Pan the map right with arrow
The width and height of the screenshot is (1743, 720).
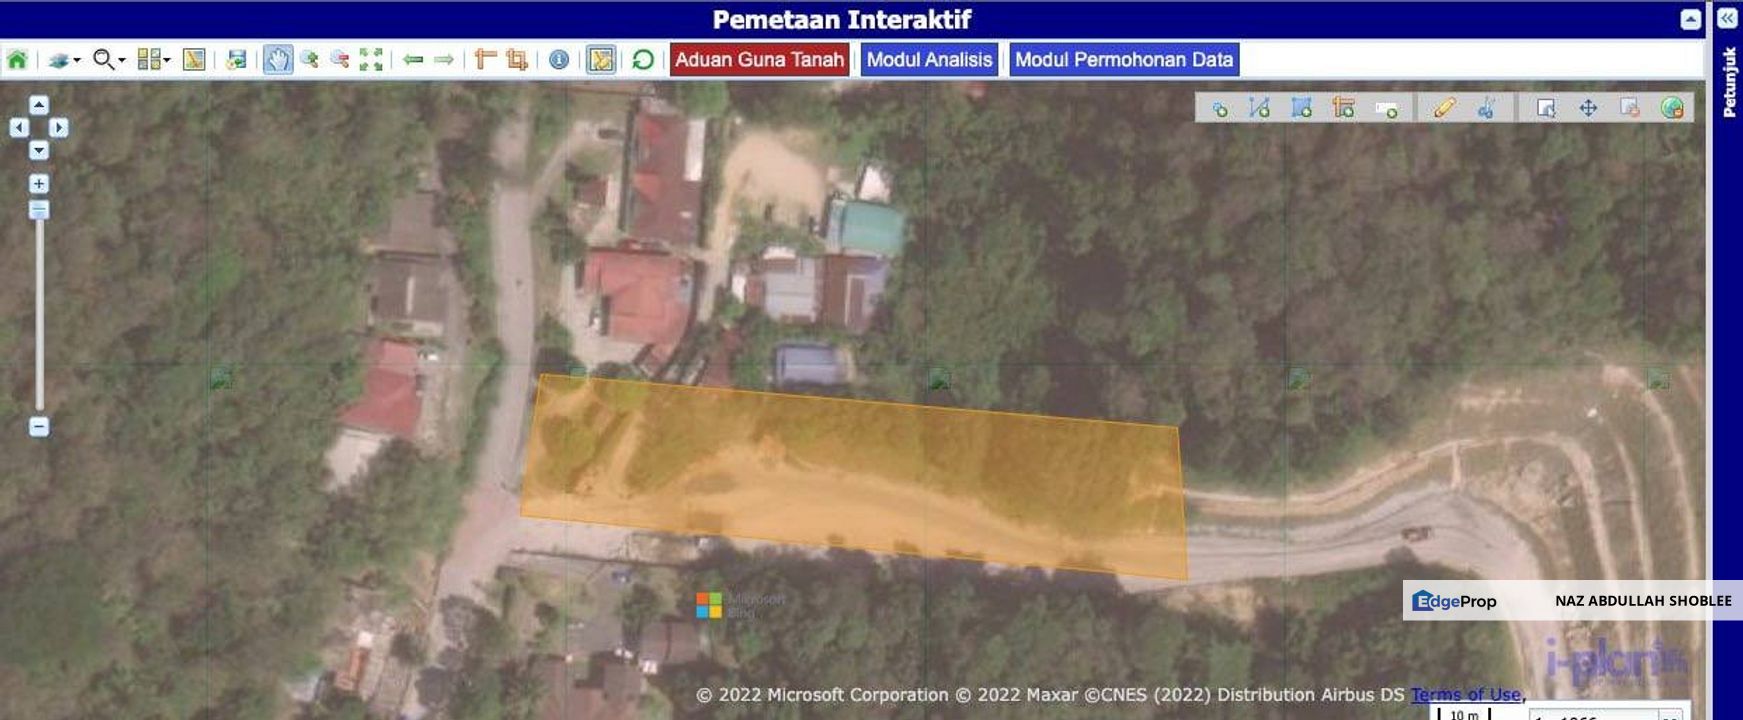click(59, 127)
